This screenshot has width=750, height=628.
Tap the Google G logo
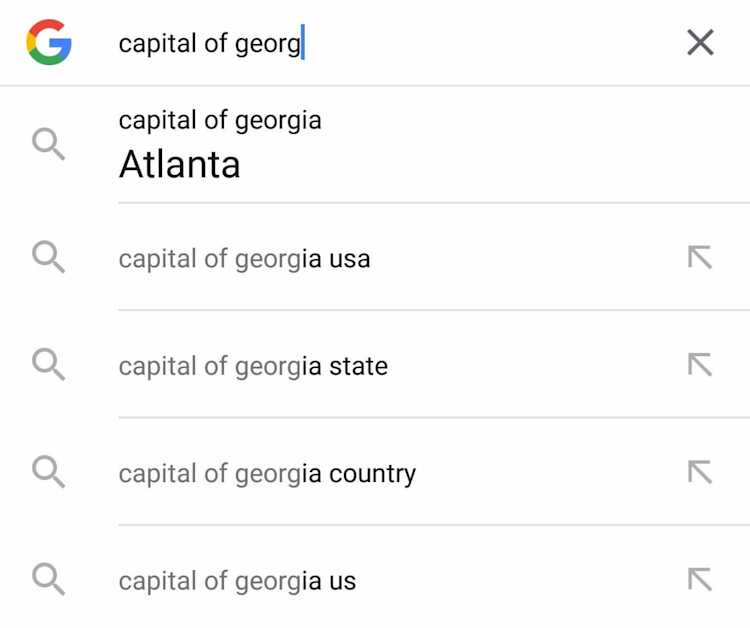(49, 42)
